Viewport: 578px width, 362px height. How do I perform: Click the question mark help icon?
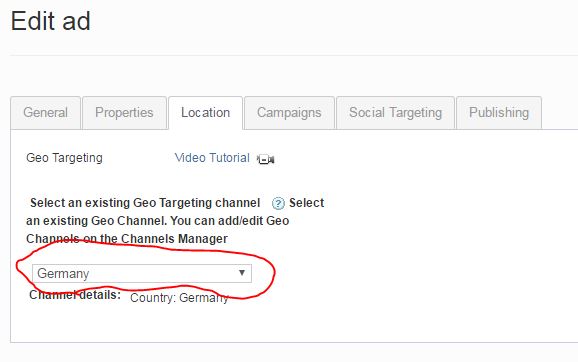click(x=278, y=203)
